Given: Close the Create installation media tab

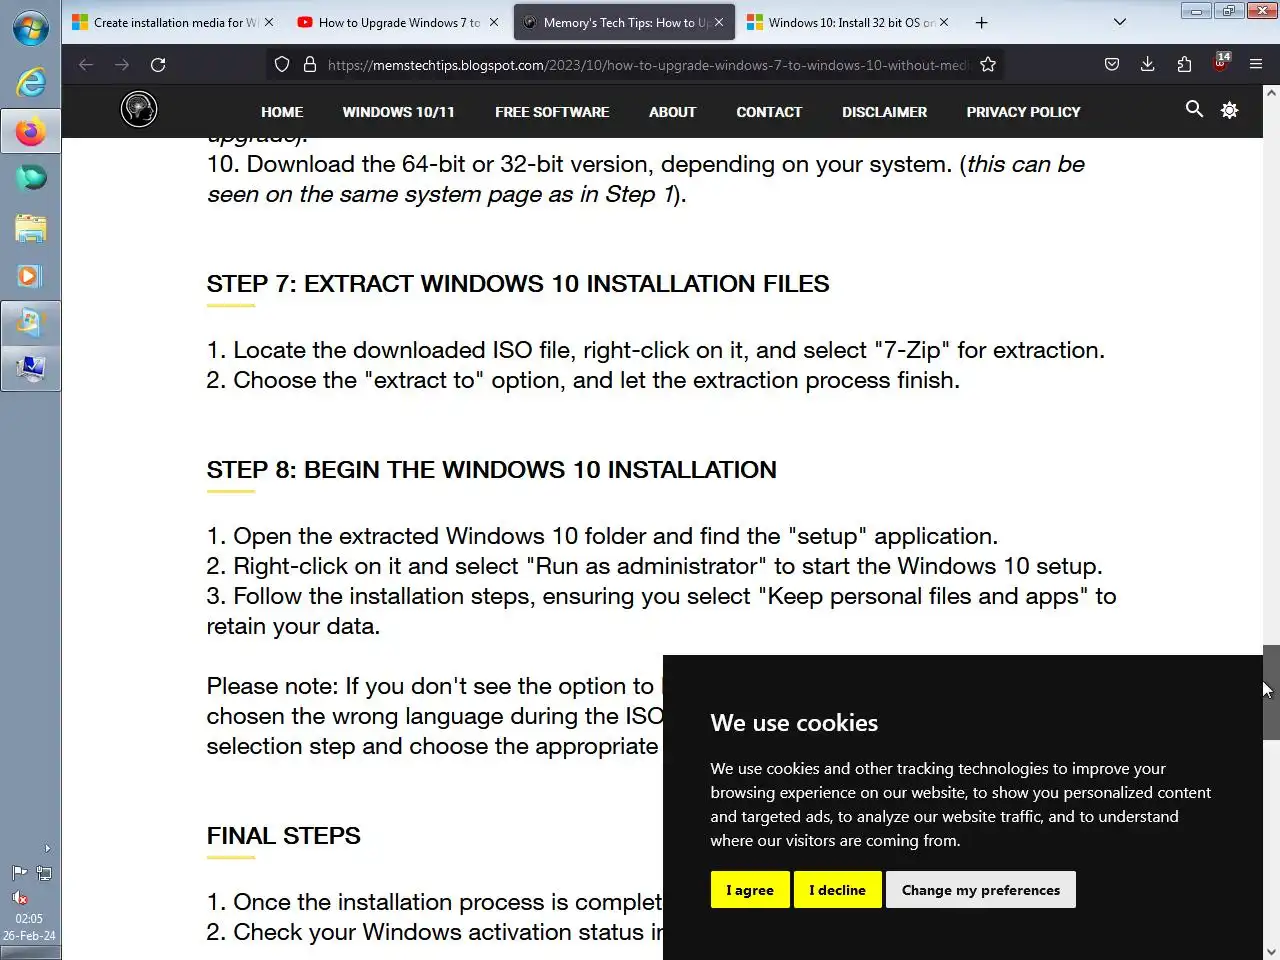Looking at the screenshot, I should tap(268, 22).
